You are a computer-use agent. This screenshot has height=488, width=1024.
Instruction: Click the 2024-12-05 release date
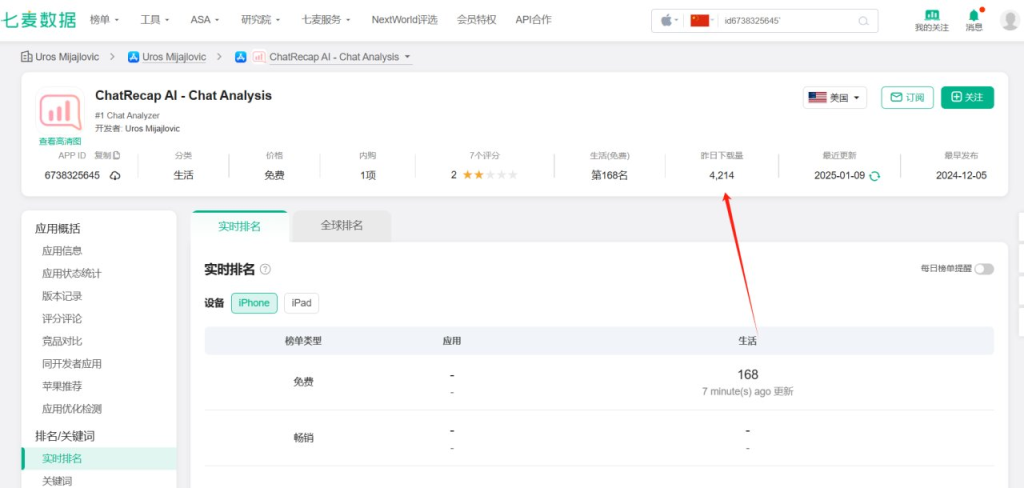point(961,175)
